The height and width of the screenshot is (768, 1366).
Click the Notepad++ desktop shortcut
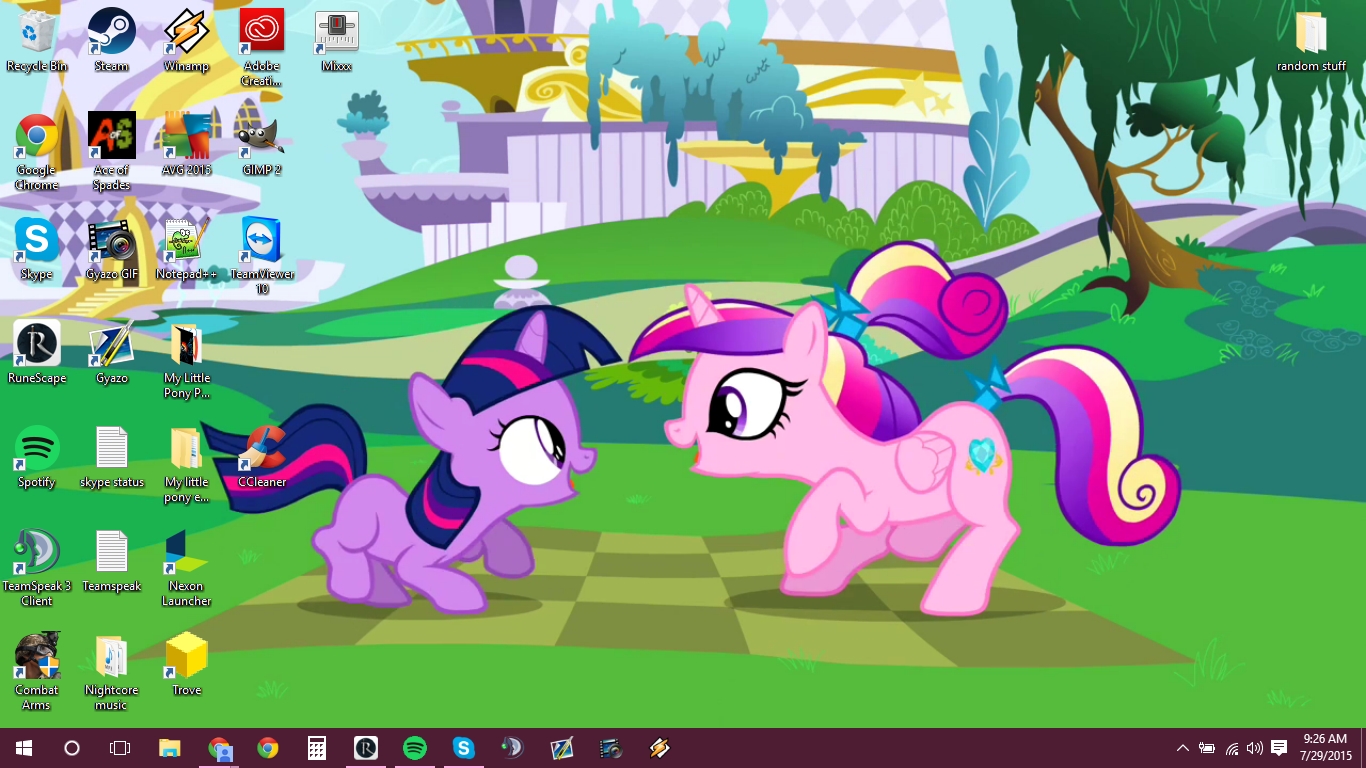pyautogui.click(x=186, y=249)
